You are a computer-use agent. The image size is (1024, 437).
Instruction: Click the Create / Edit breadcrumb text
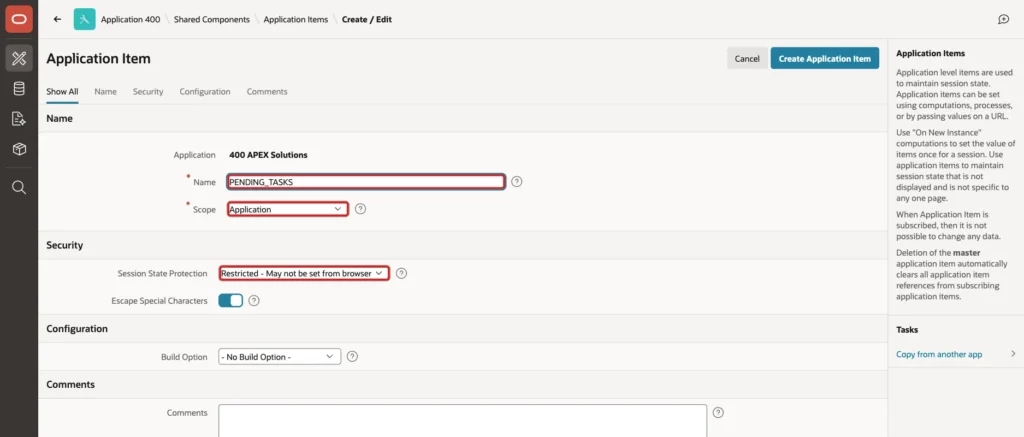pos(367,20)
